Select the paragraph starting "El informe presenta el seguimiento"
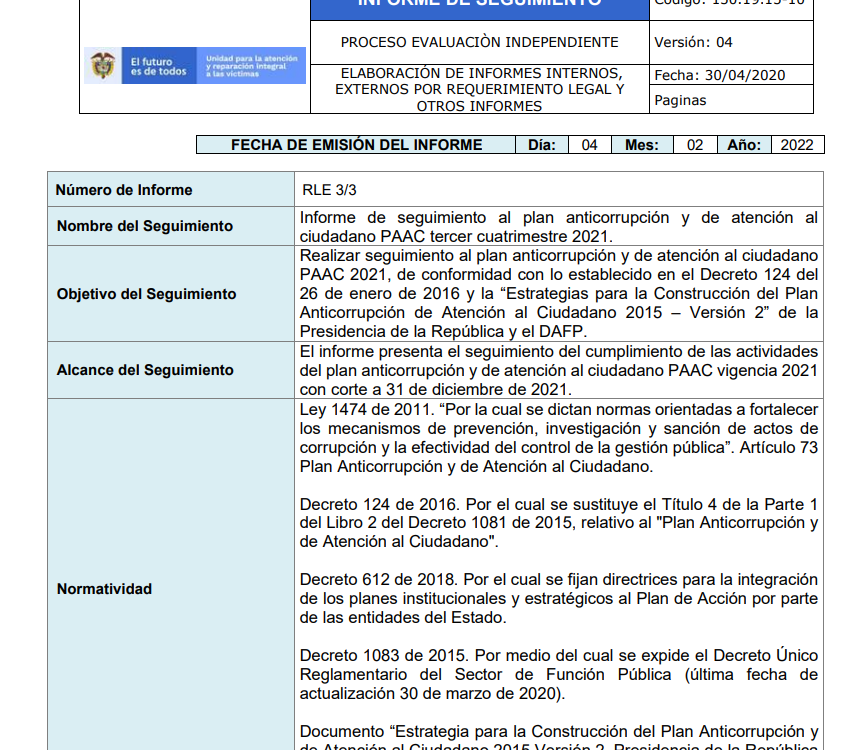Viewport: 863px width, 750px height. [559, 370]
